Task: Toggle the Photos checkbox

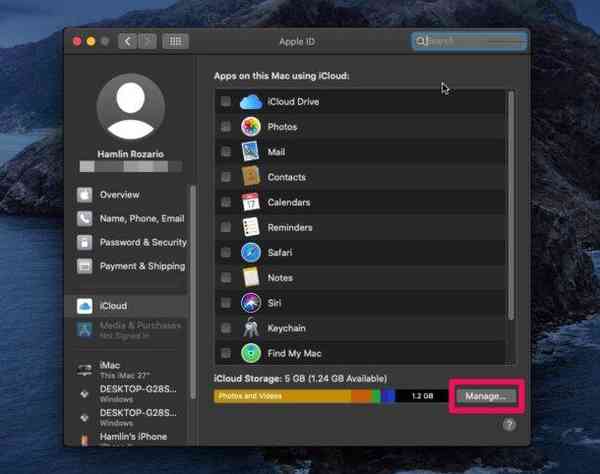Action: coord(226,127)
